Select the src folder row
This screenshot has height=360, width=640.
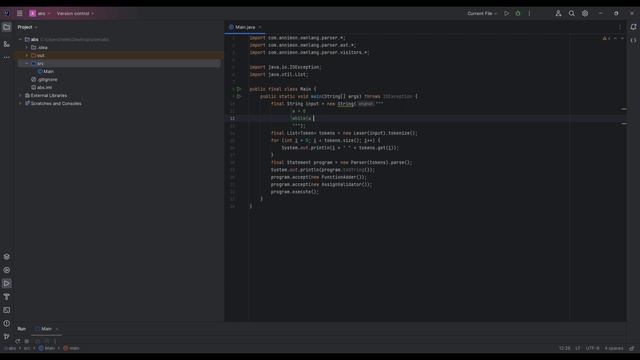[119, 64]
